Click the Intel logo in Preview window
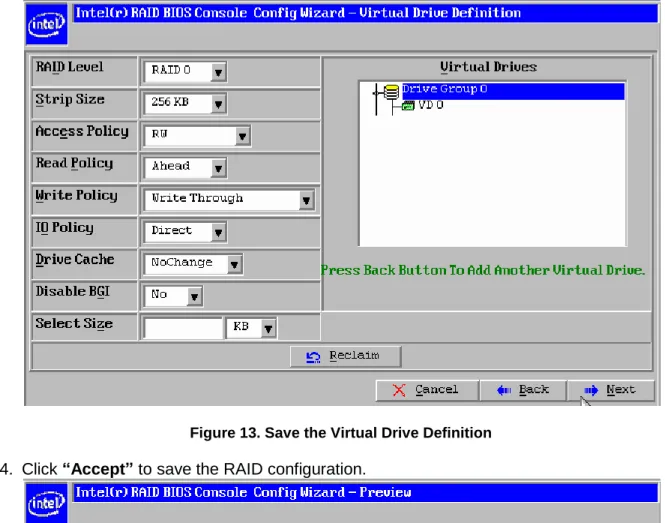This screenshot has width=665, height=523. click(46, 503)
